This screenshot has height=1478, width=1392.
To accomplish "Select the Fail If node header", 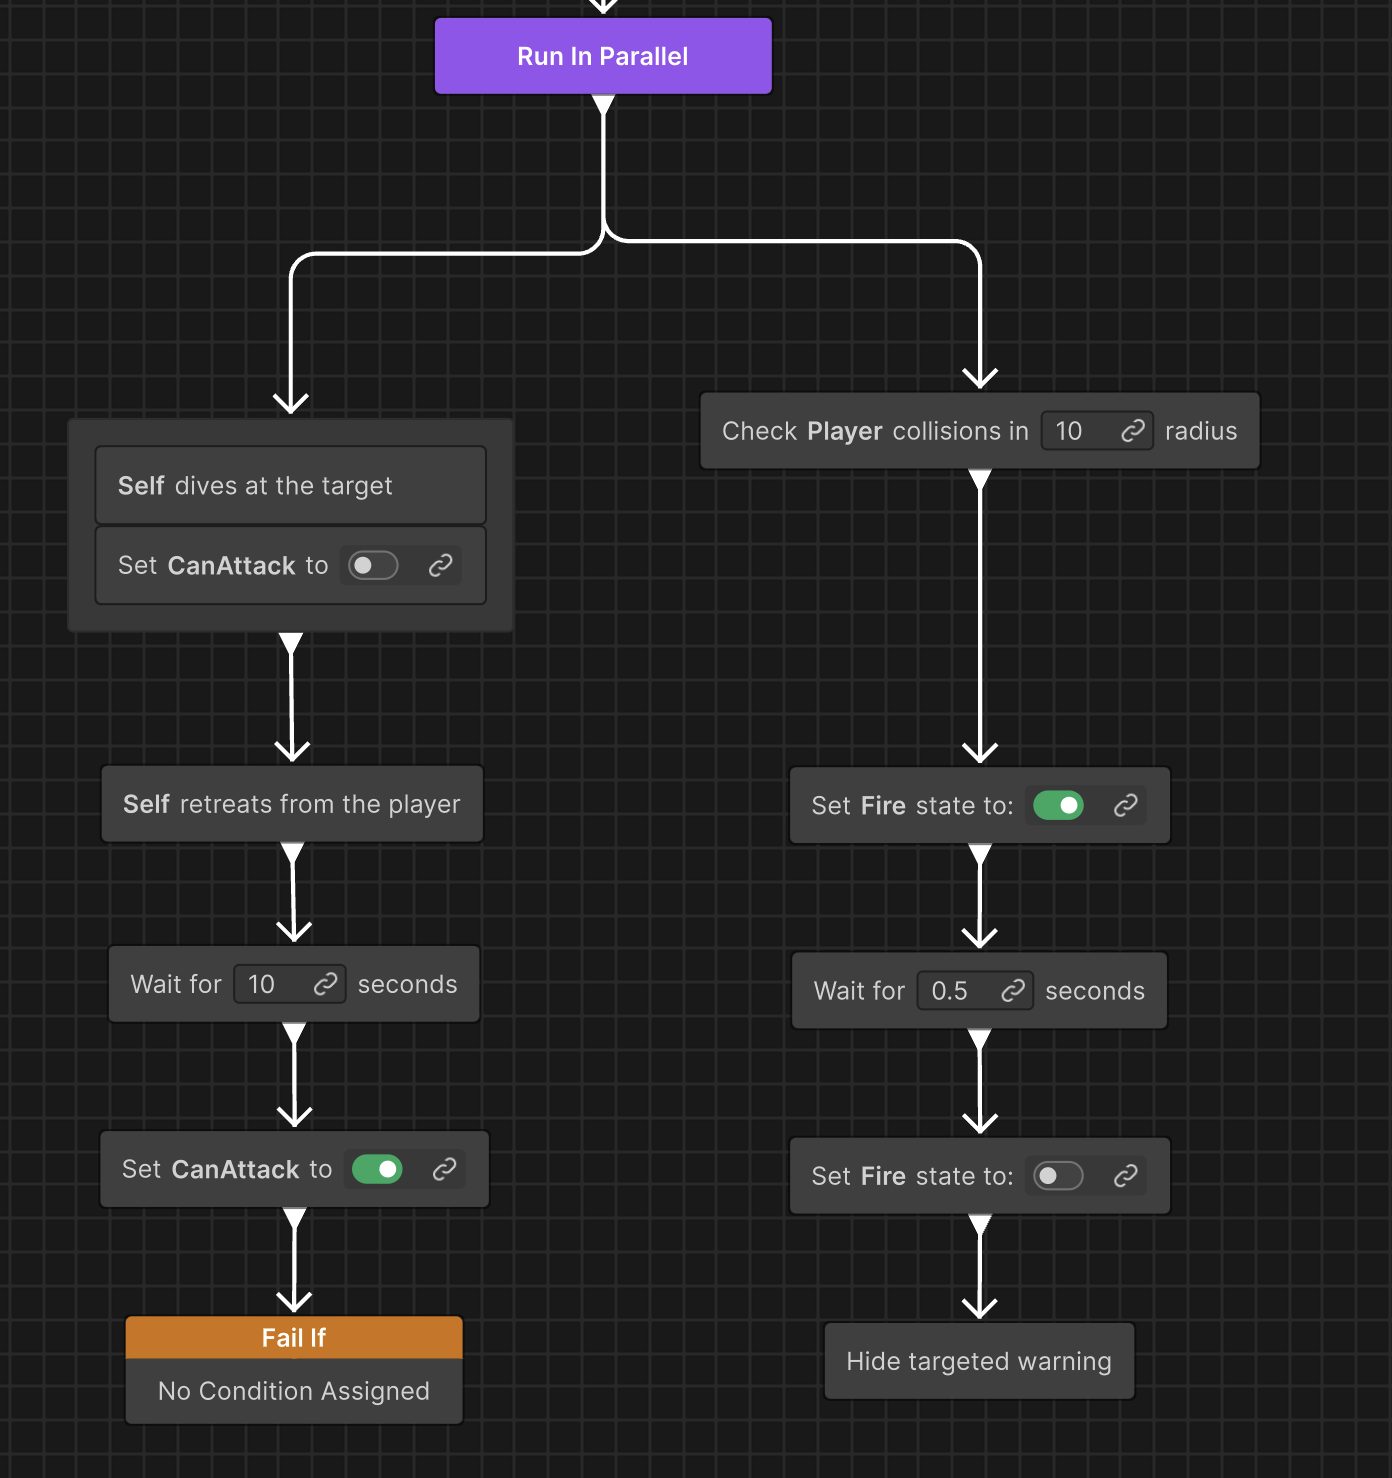I will [294, 1338].
